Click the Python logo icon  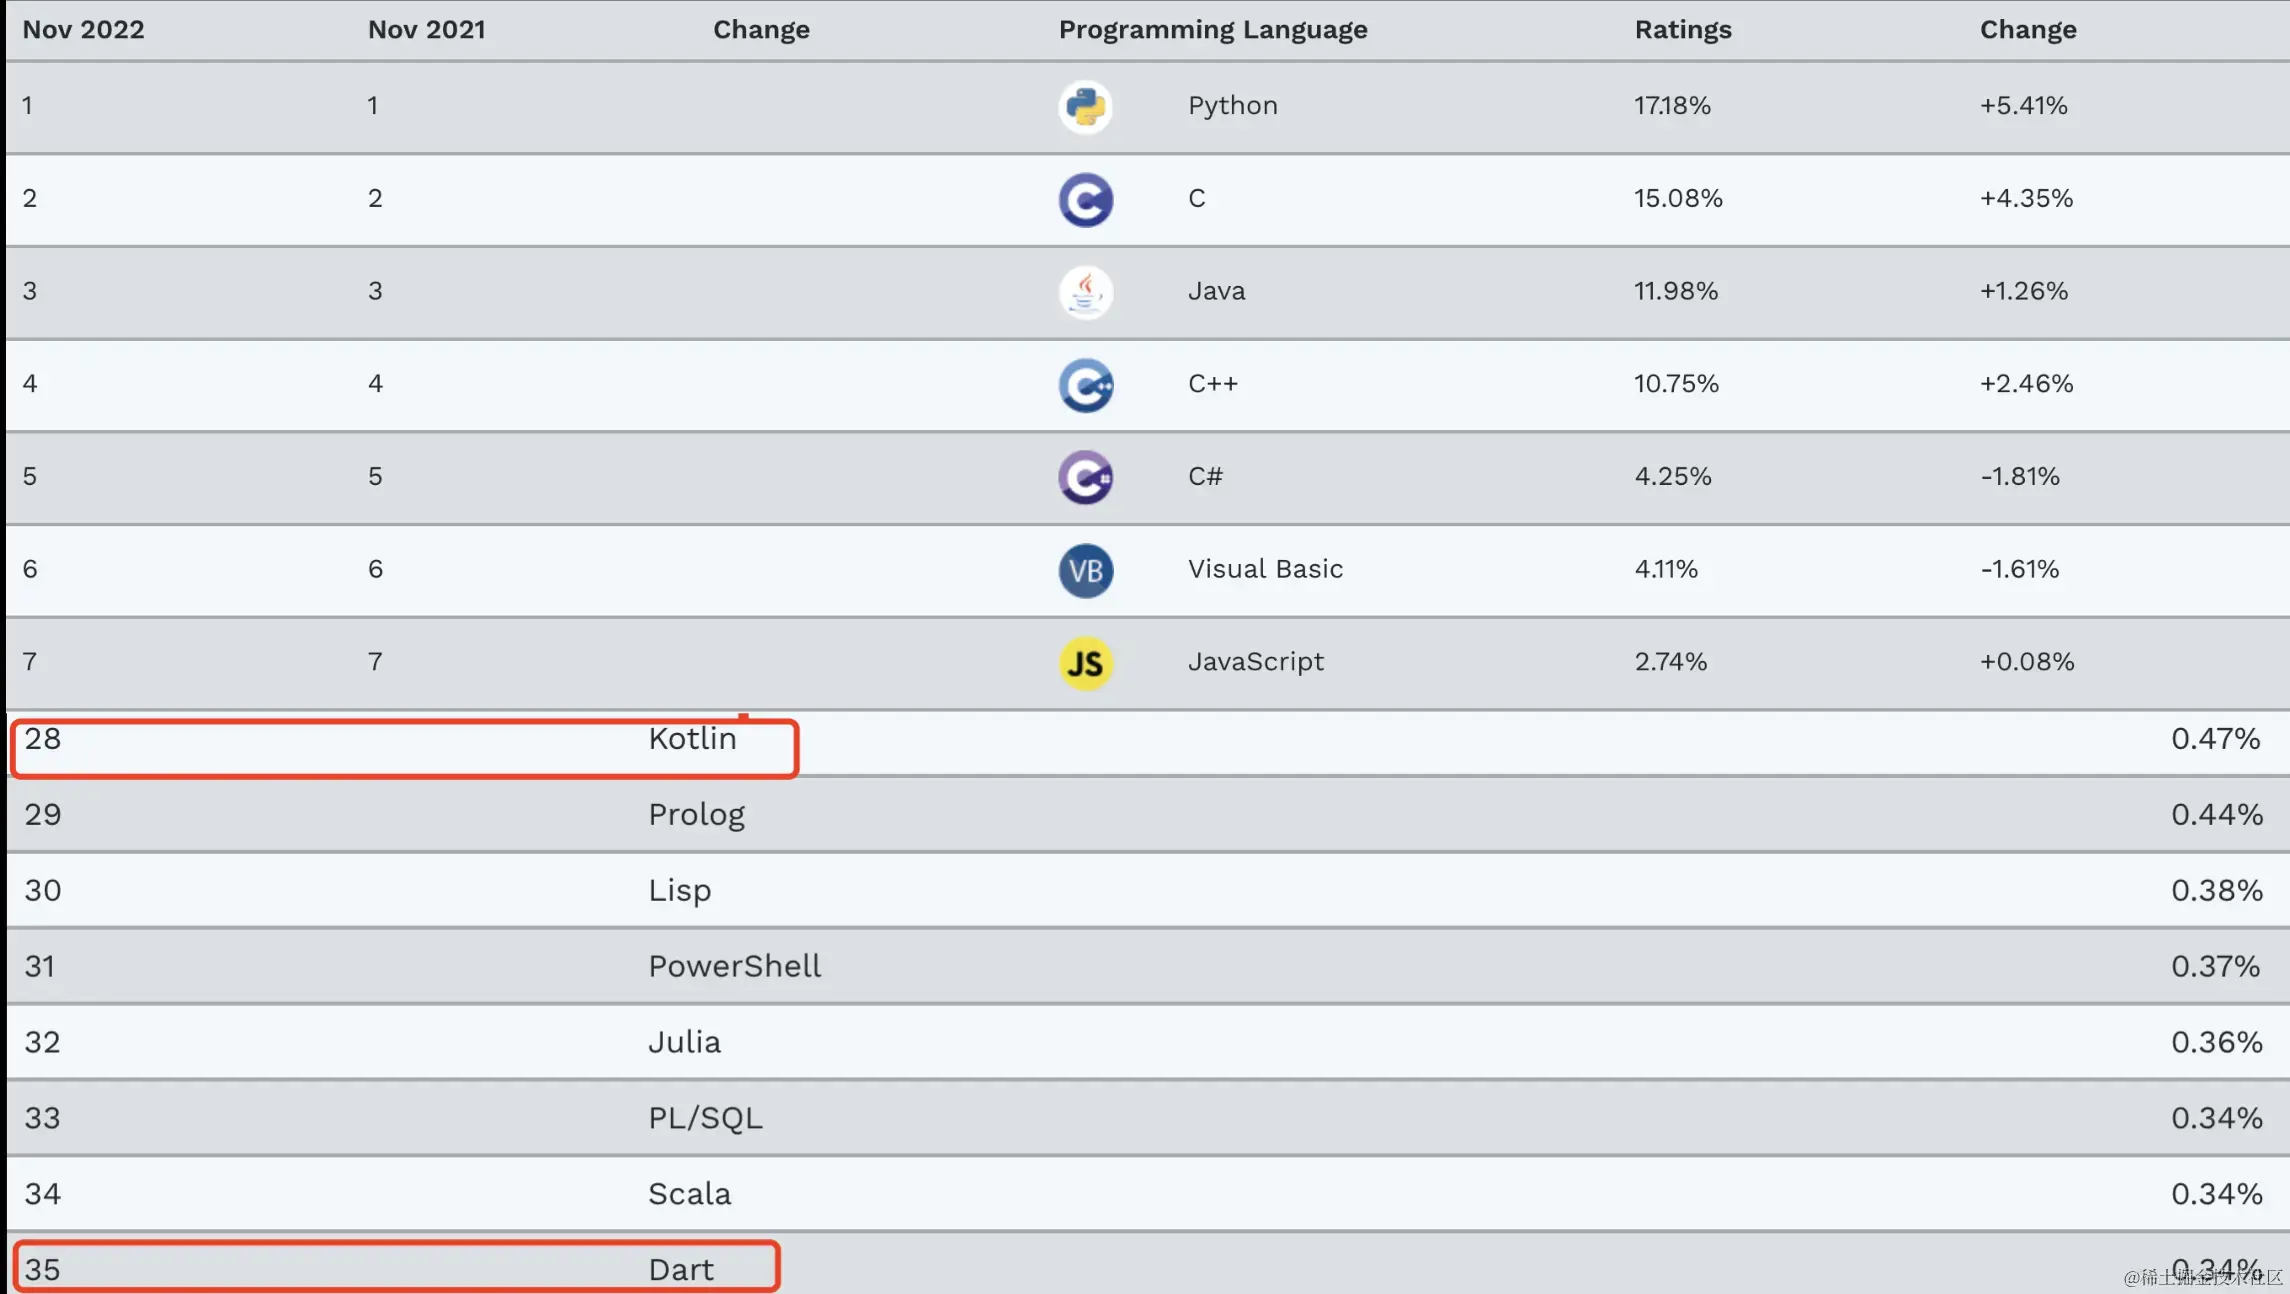pos(1085,107)
